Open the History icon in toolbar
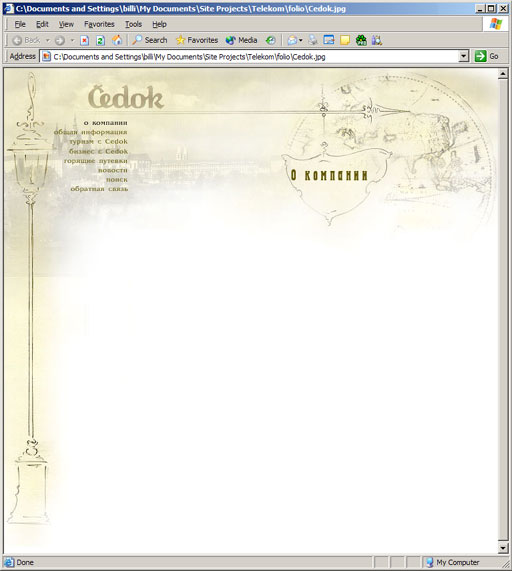Viewport: 512px width, 571px height. pyautogui.click(x=270, y=40)
